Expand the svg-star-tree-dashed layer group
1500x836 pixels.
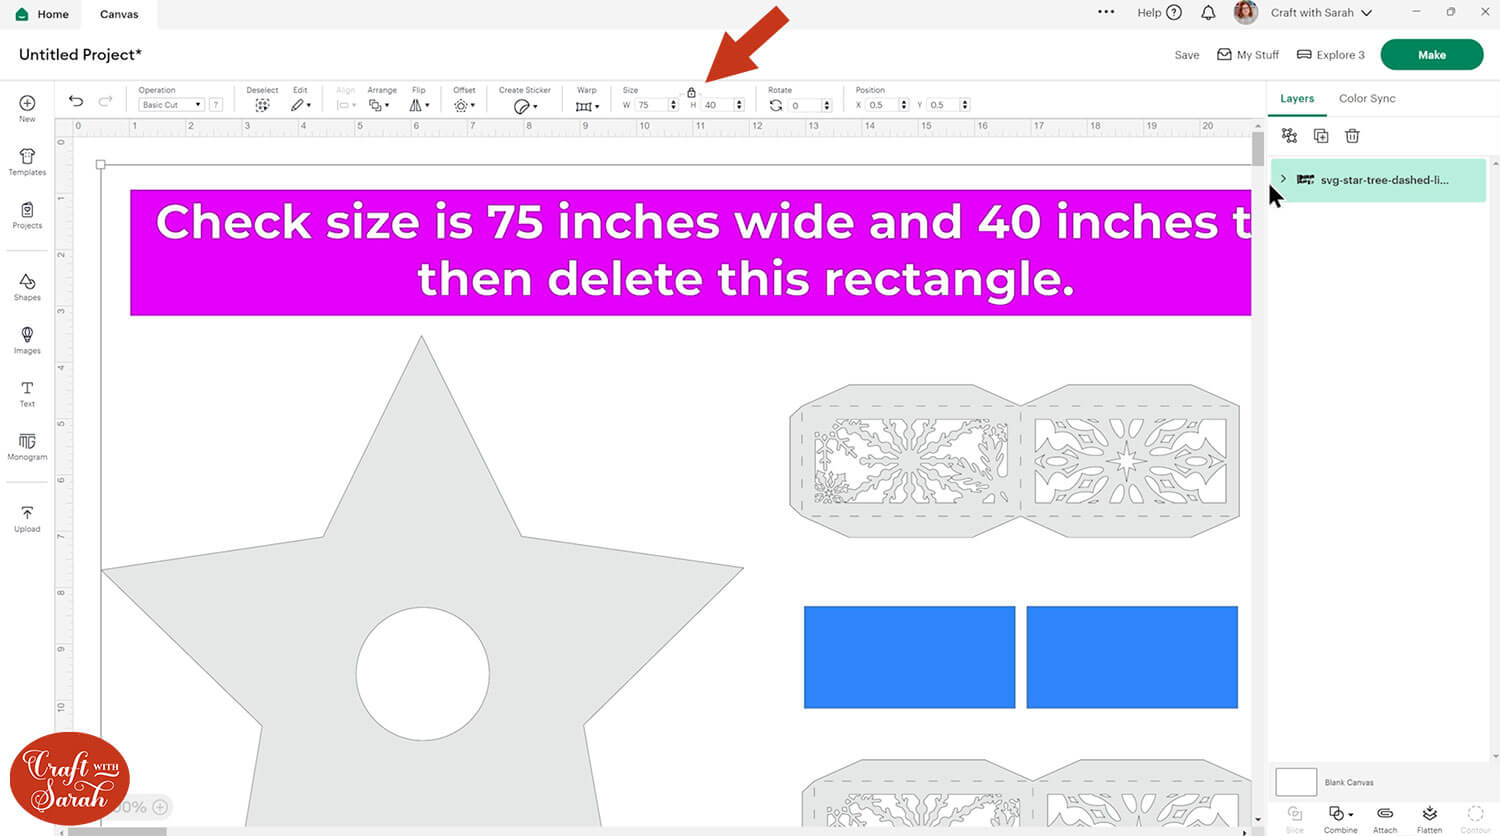pos(1283,179)
